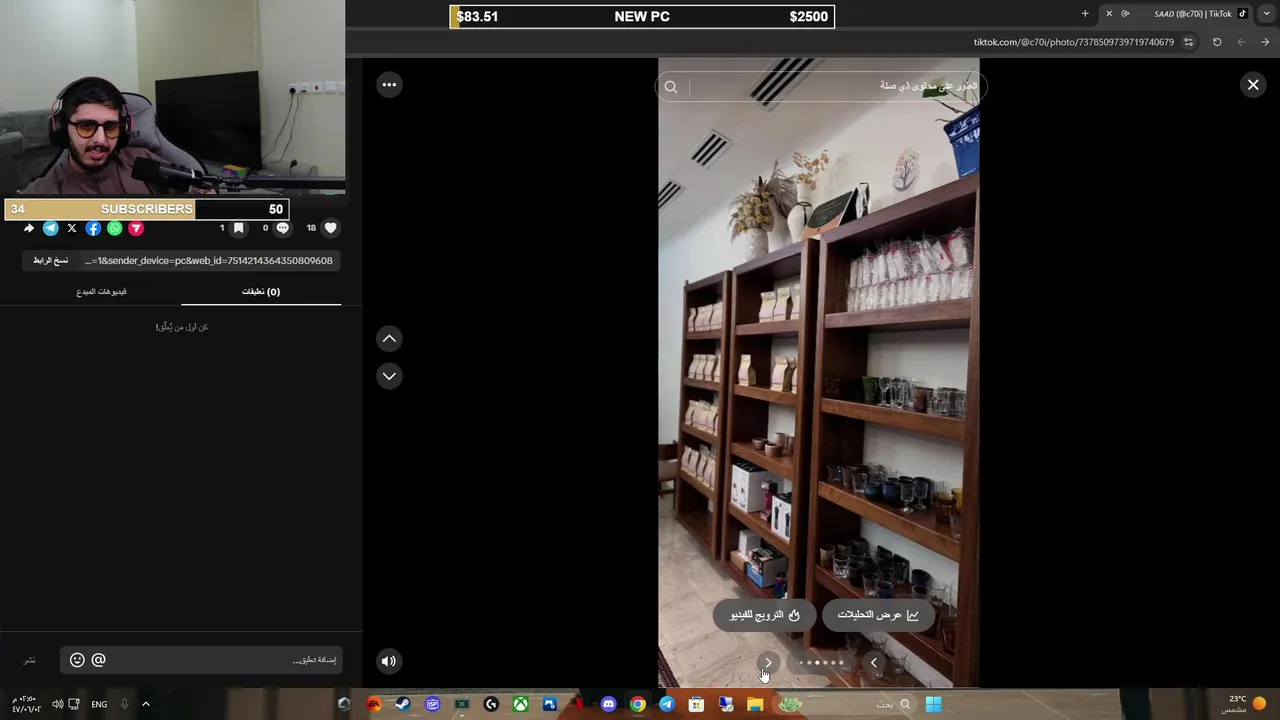The width and height of the screenshot is (1280, 720).
Task: Go back in carousel with left arrow
Action: coord(873,662)
